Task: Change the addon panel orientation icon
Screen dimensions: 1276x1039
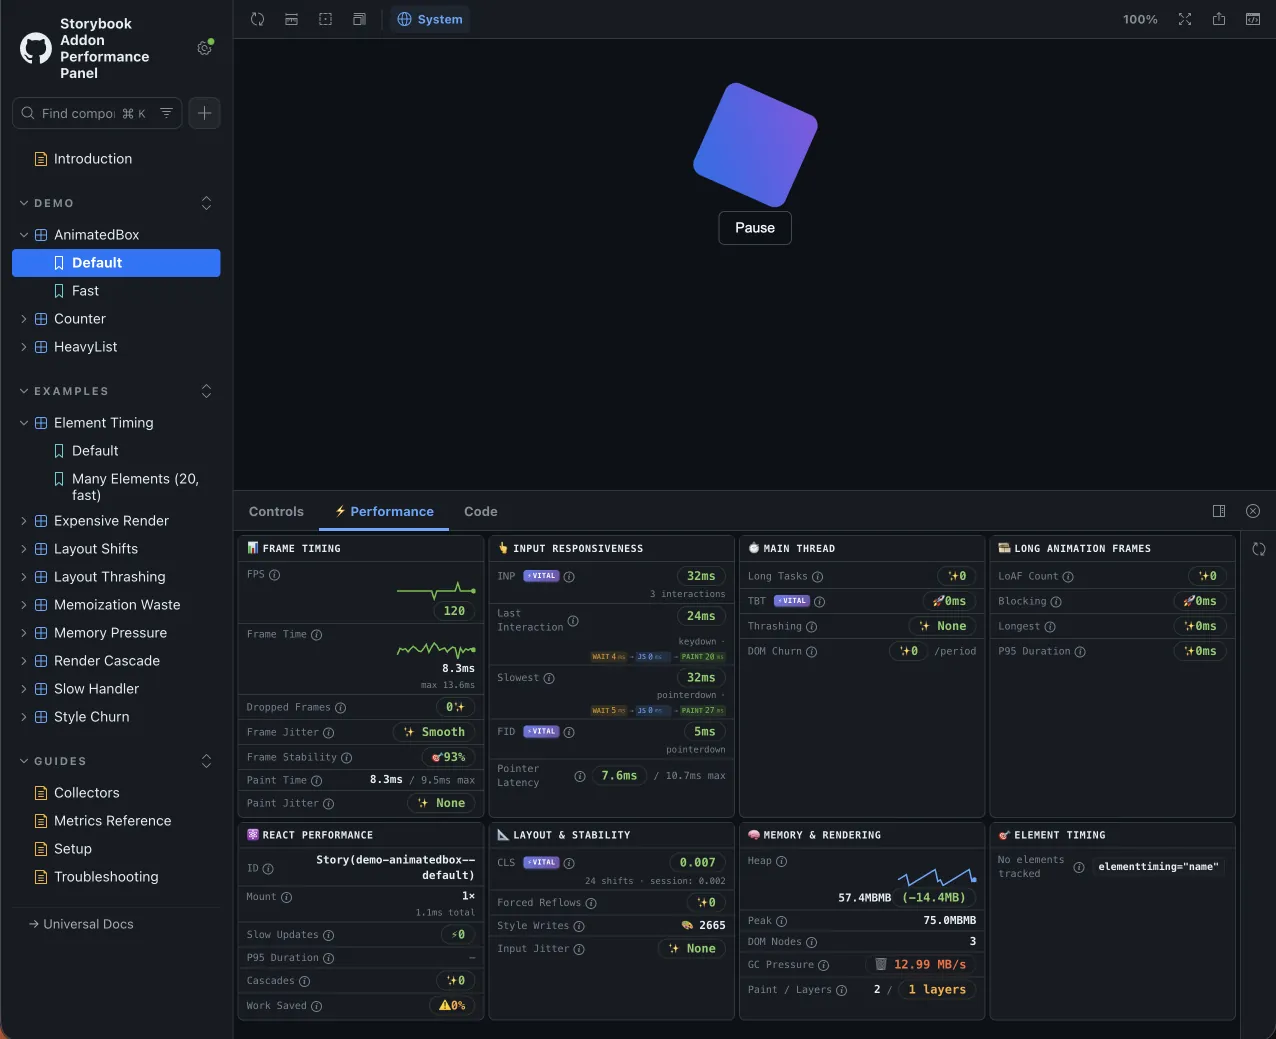Action: 1219,511
